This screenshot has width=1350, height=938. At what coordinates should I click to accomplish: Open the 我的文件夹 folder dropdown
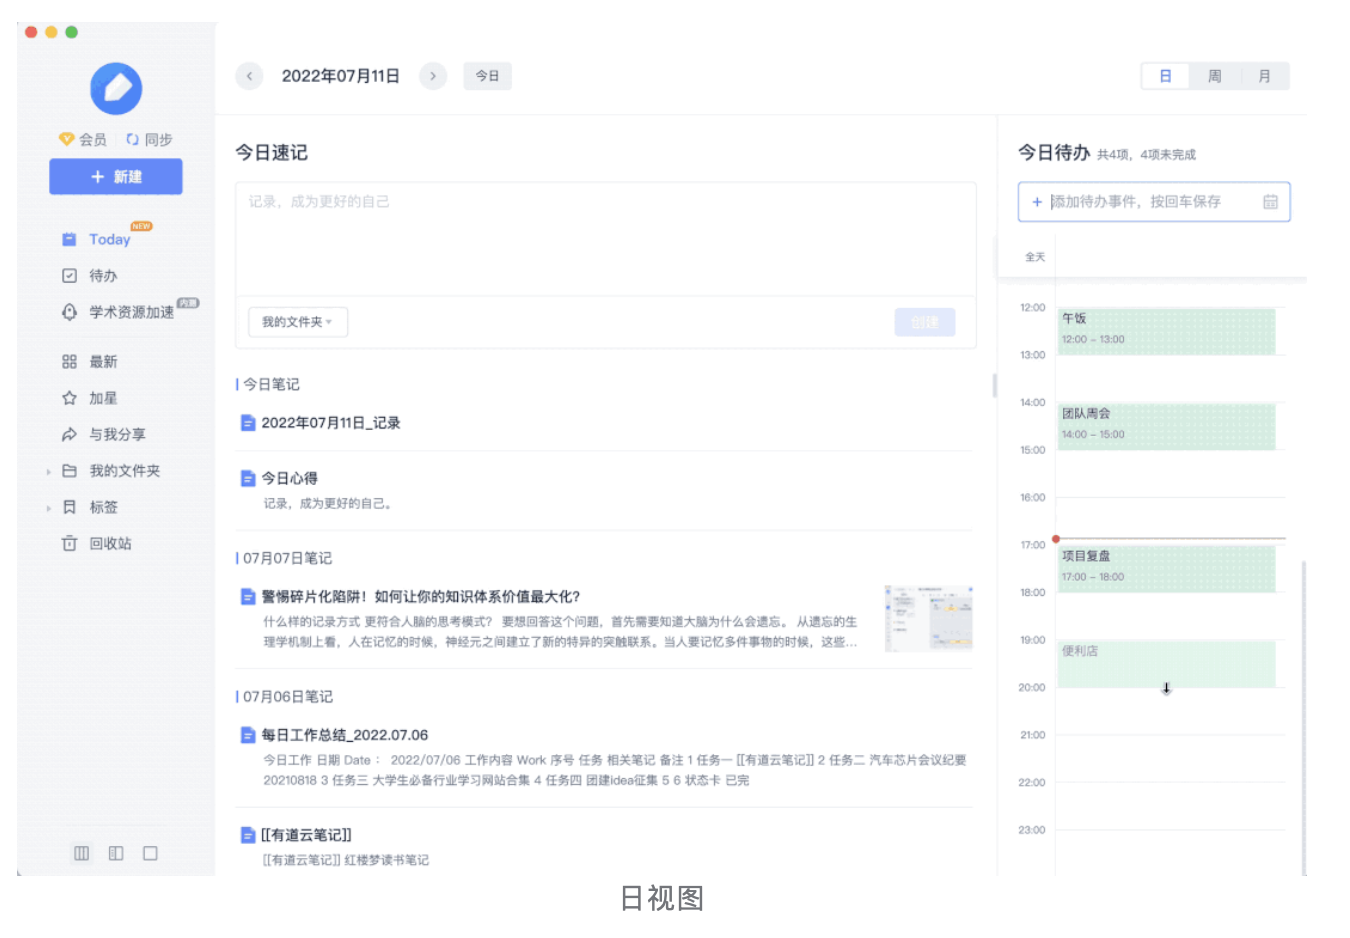tap(298, 322)
